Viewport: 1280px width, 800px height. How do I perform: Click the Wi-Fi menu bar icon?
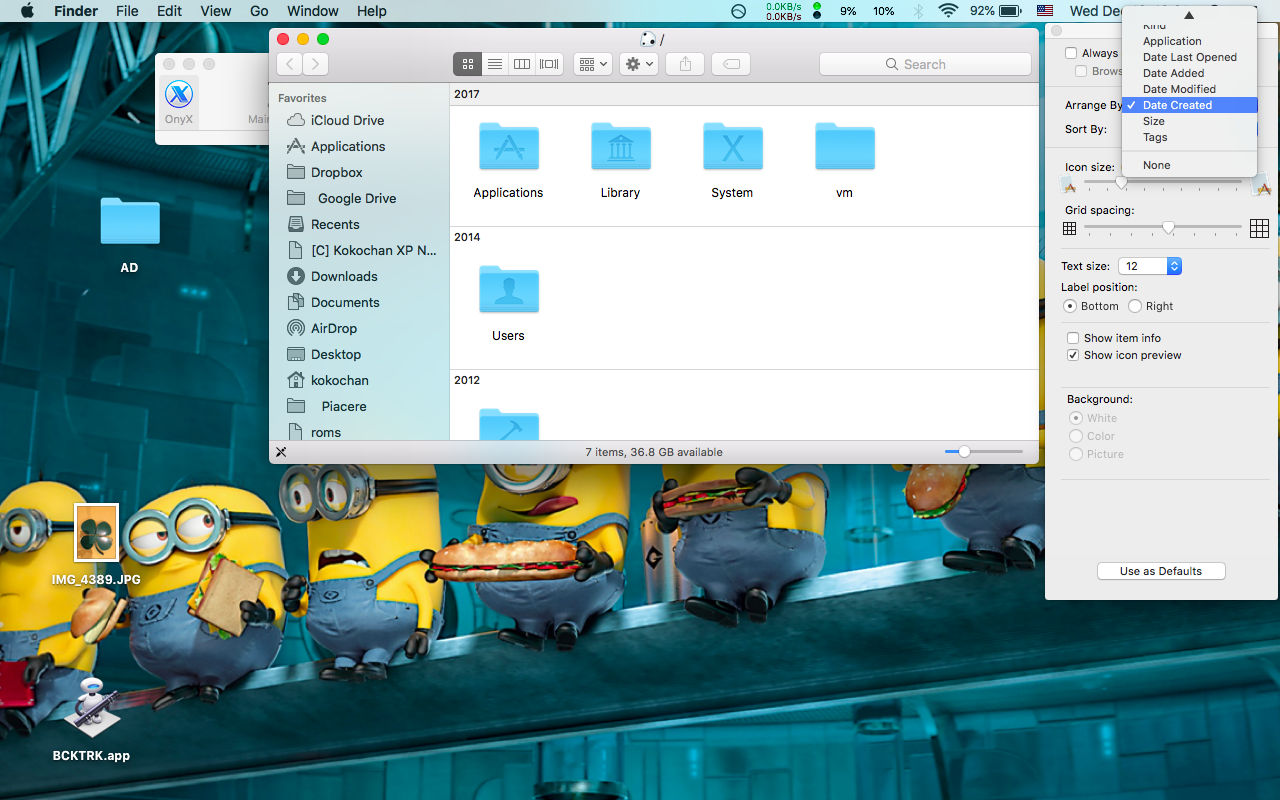[947, 11]
